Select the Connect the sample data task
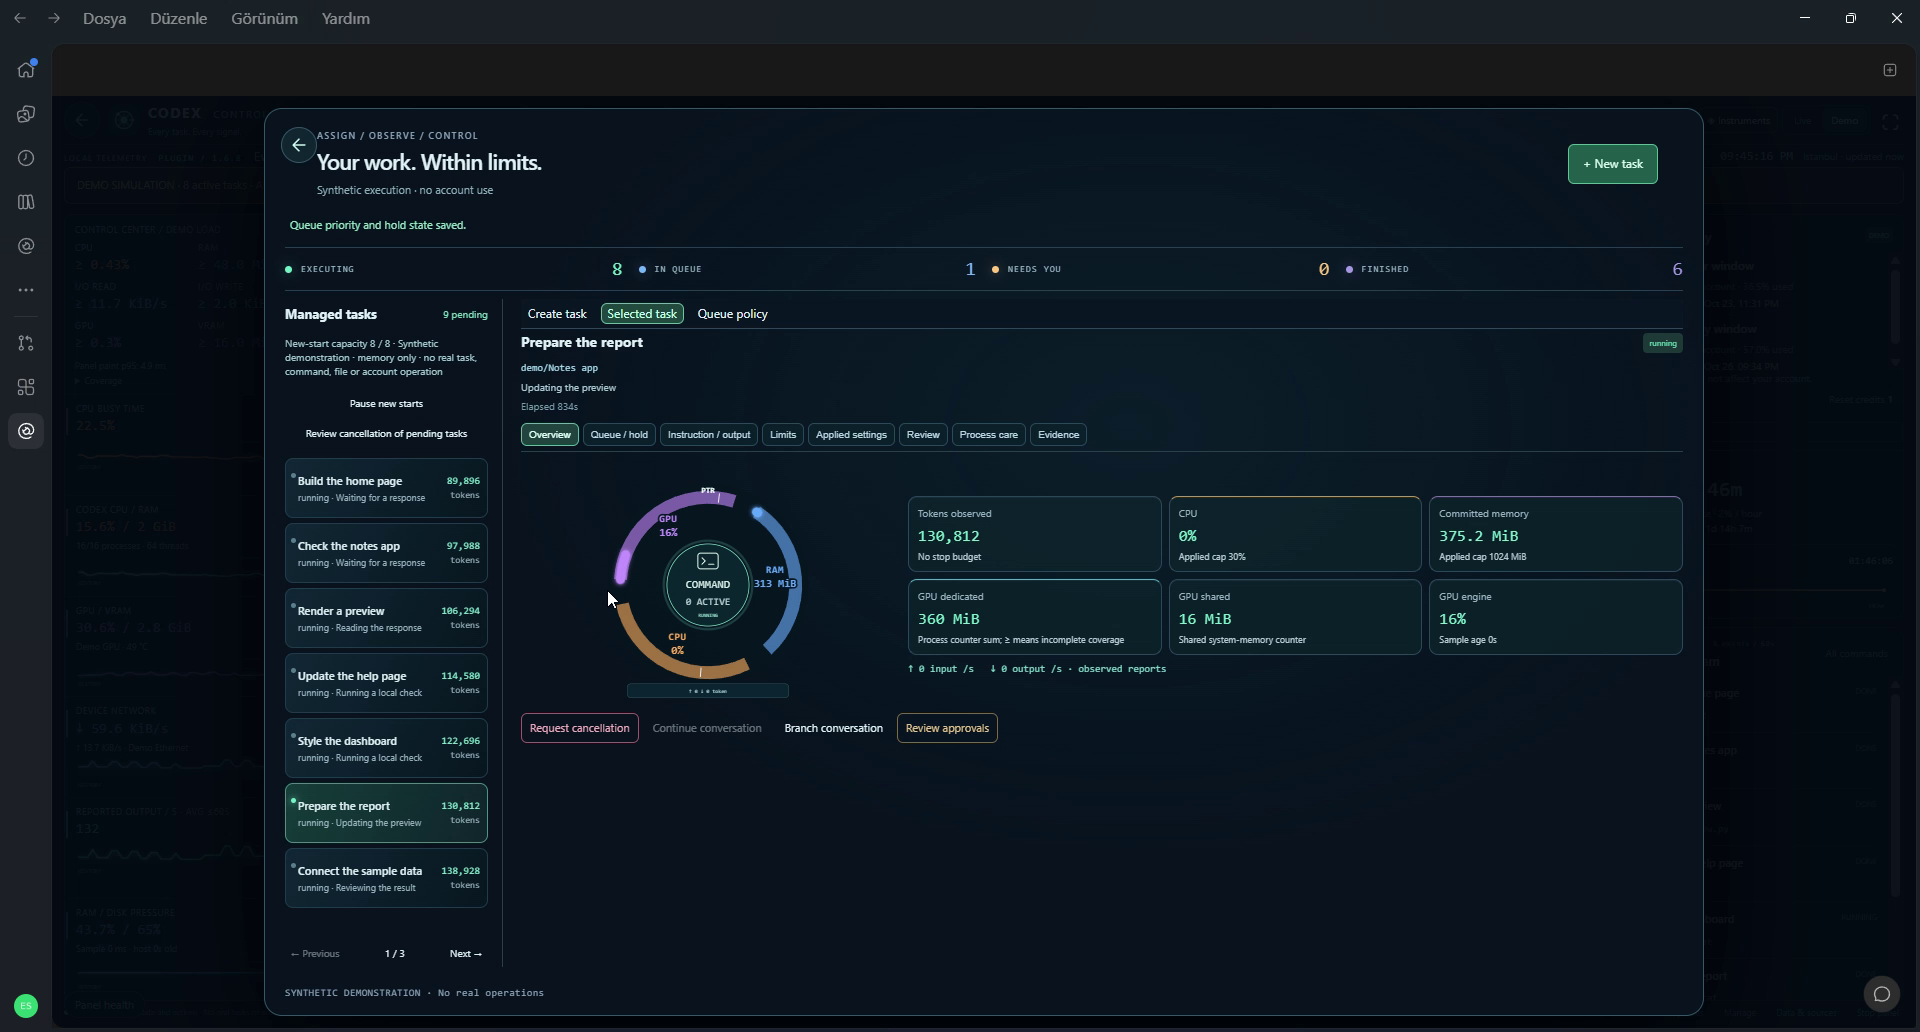Image resolution: width=1920 pixels, height=1032 pixels. pyautogui.click(x=386, y=878)
